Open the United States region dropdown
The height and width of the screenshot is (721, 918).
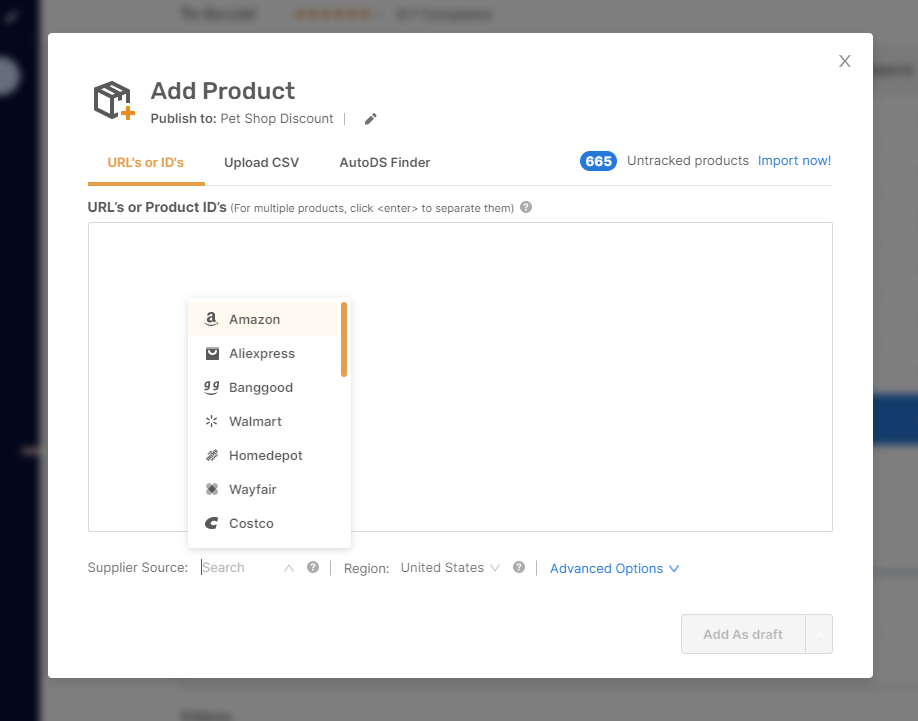[450, 568]
